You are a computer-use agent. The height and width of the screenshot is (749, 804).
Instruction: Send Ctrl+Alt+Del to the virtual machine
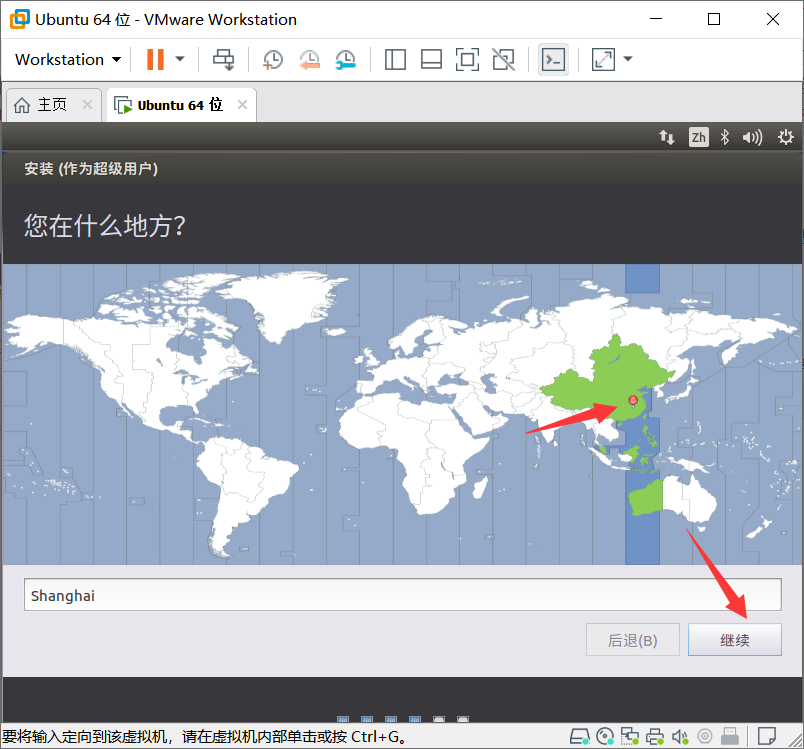(x=224, y=60)
